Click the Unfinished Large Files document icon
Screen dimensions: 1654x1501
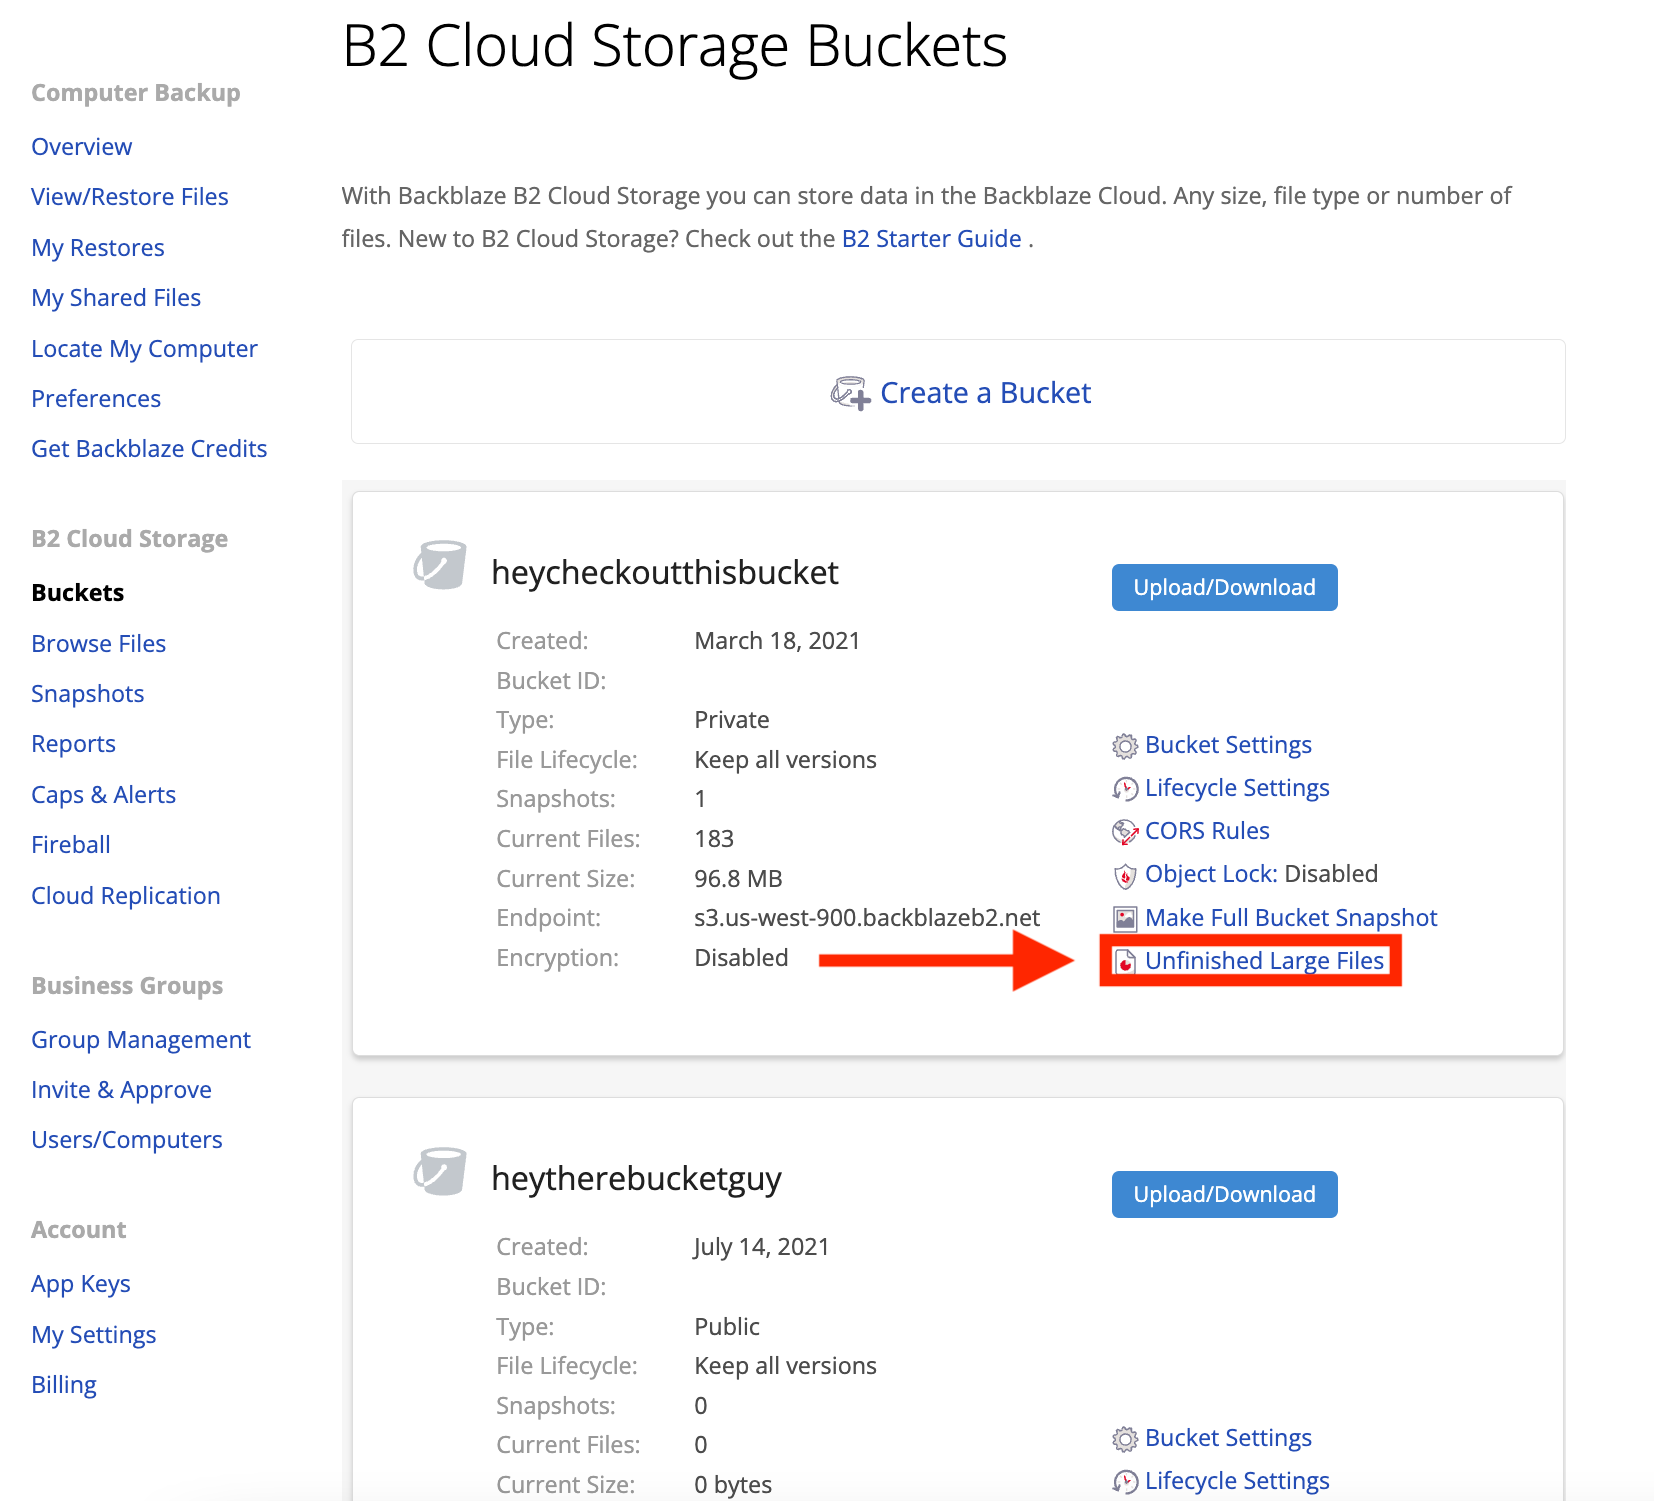pyautogui.click(x=1125, y=962)
